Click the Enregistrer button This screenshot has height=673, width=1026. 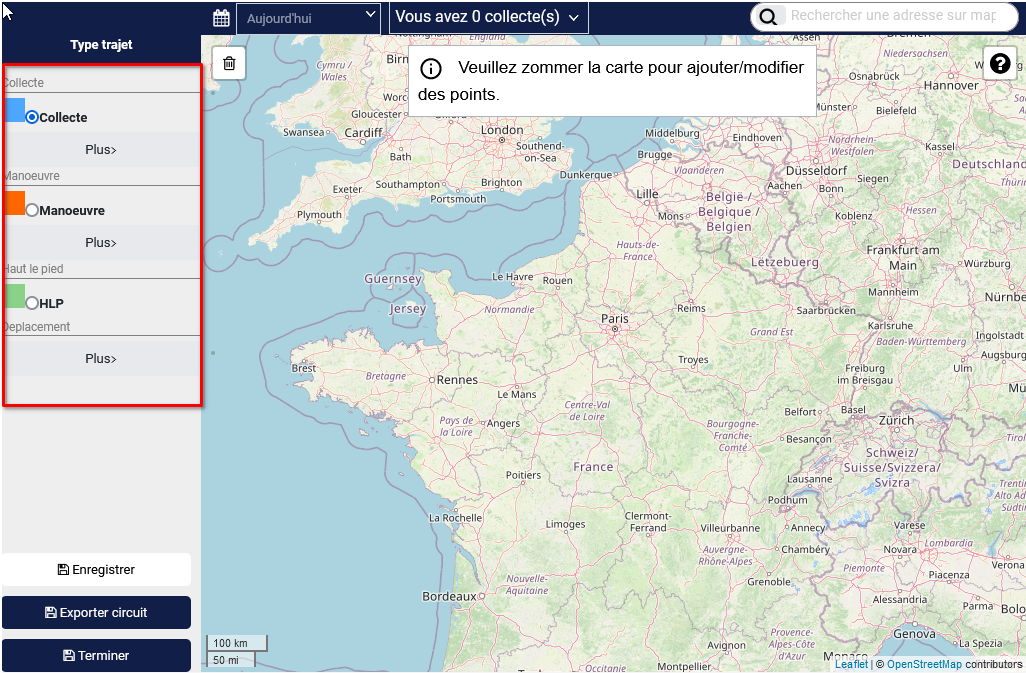[96, 570]
